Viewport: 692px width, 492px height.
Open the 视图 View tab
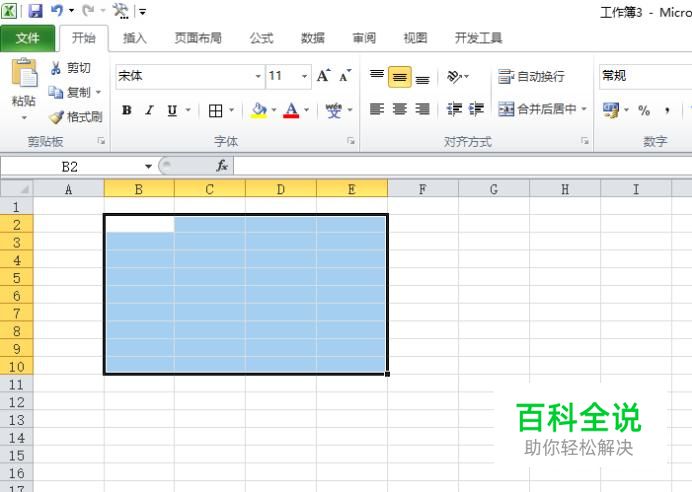pyautogui.click(x=415, y=38)
